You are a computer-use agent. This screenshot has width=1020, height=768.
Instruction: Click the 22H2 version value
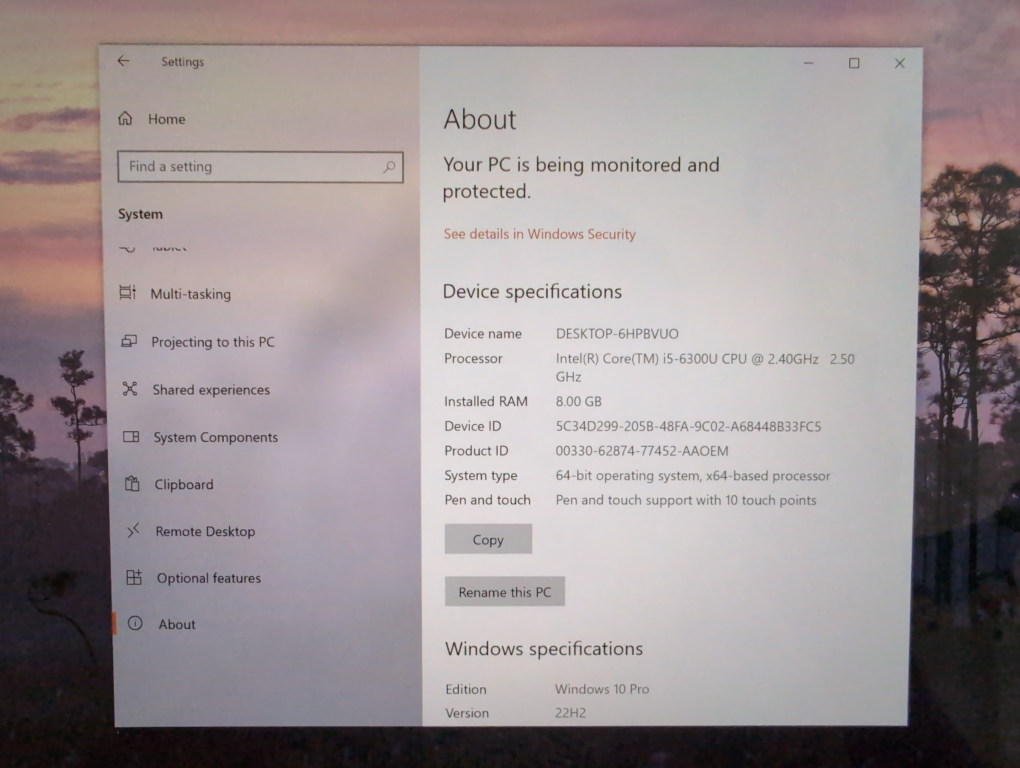570,713
